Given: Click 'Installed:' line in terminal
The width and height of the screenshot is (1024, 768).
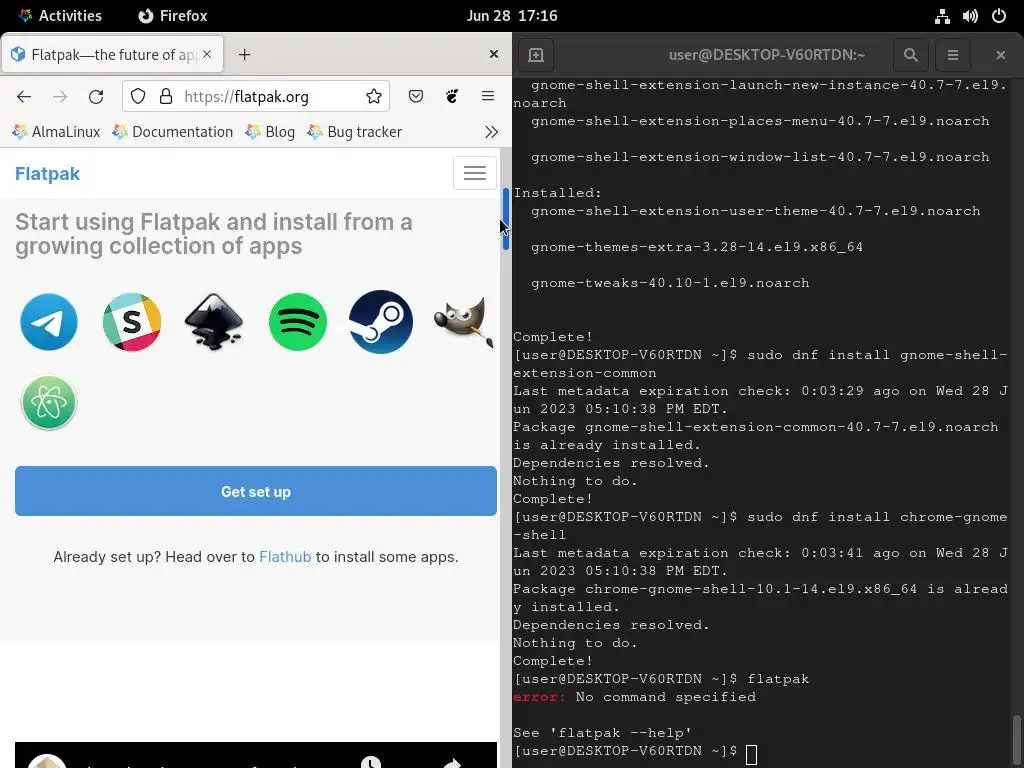Looking at the screenshot, I should [558, 193].
